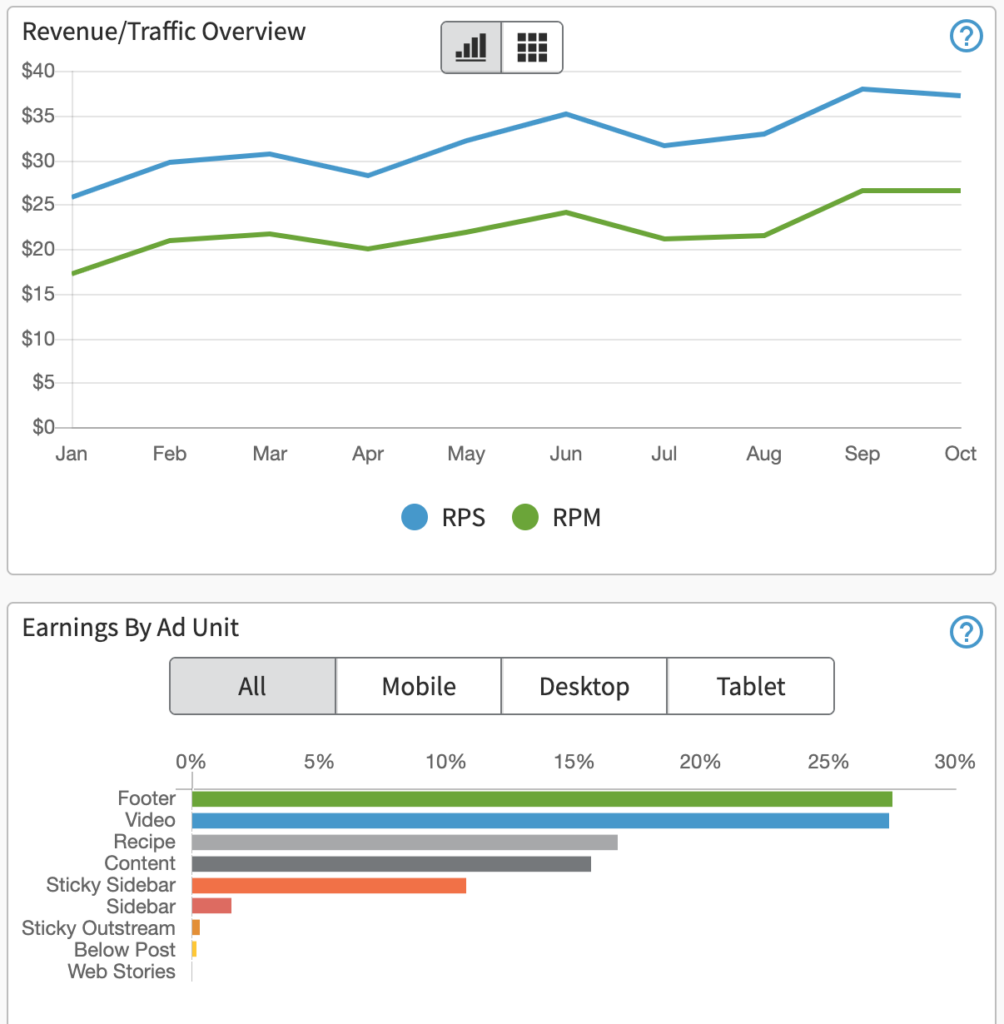The height and width of the screenshot is (1024, 1004).
Task: Click the red Sidebar bar
Action: pos(211,906)
